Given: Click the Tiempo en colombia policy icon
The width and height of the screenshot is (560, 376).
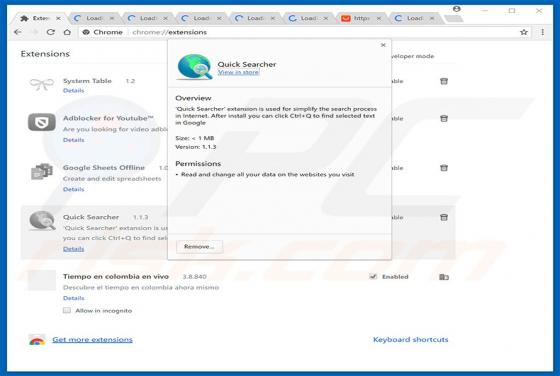Looking at the screenshot, I should point(444,277).
